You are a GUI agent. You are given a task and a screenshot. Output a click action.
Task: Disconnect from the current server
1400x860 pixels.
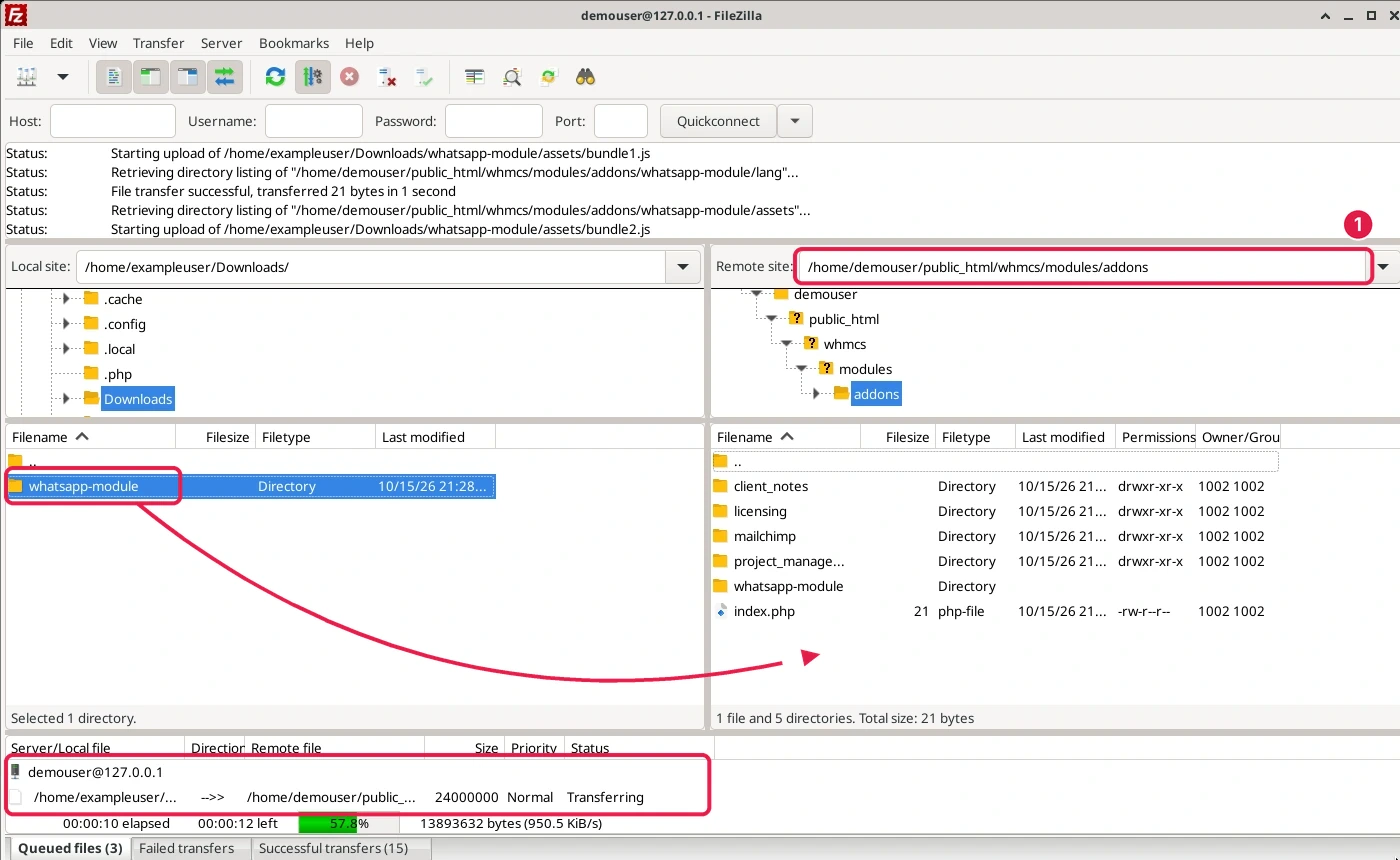387,77
